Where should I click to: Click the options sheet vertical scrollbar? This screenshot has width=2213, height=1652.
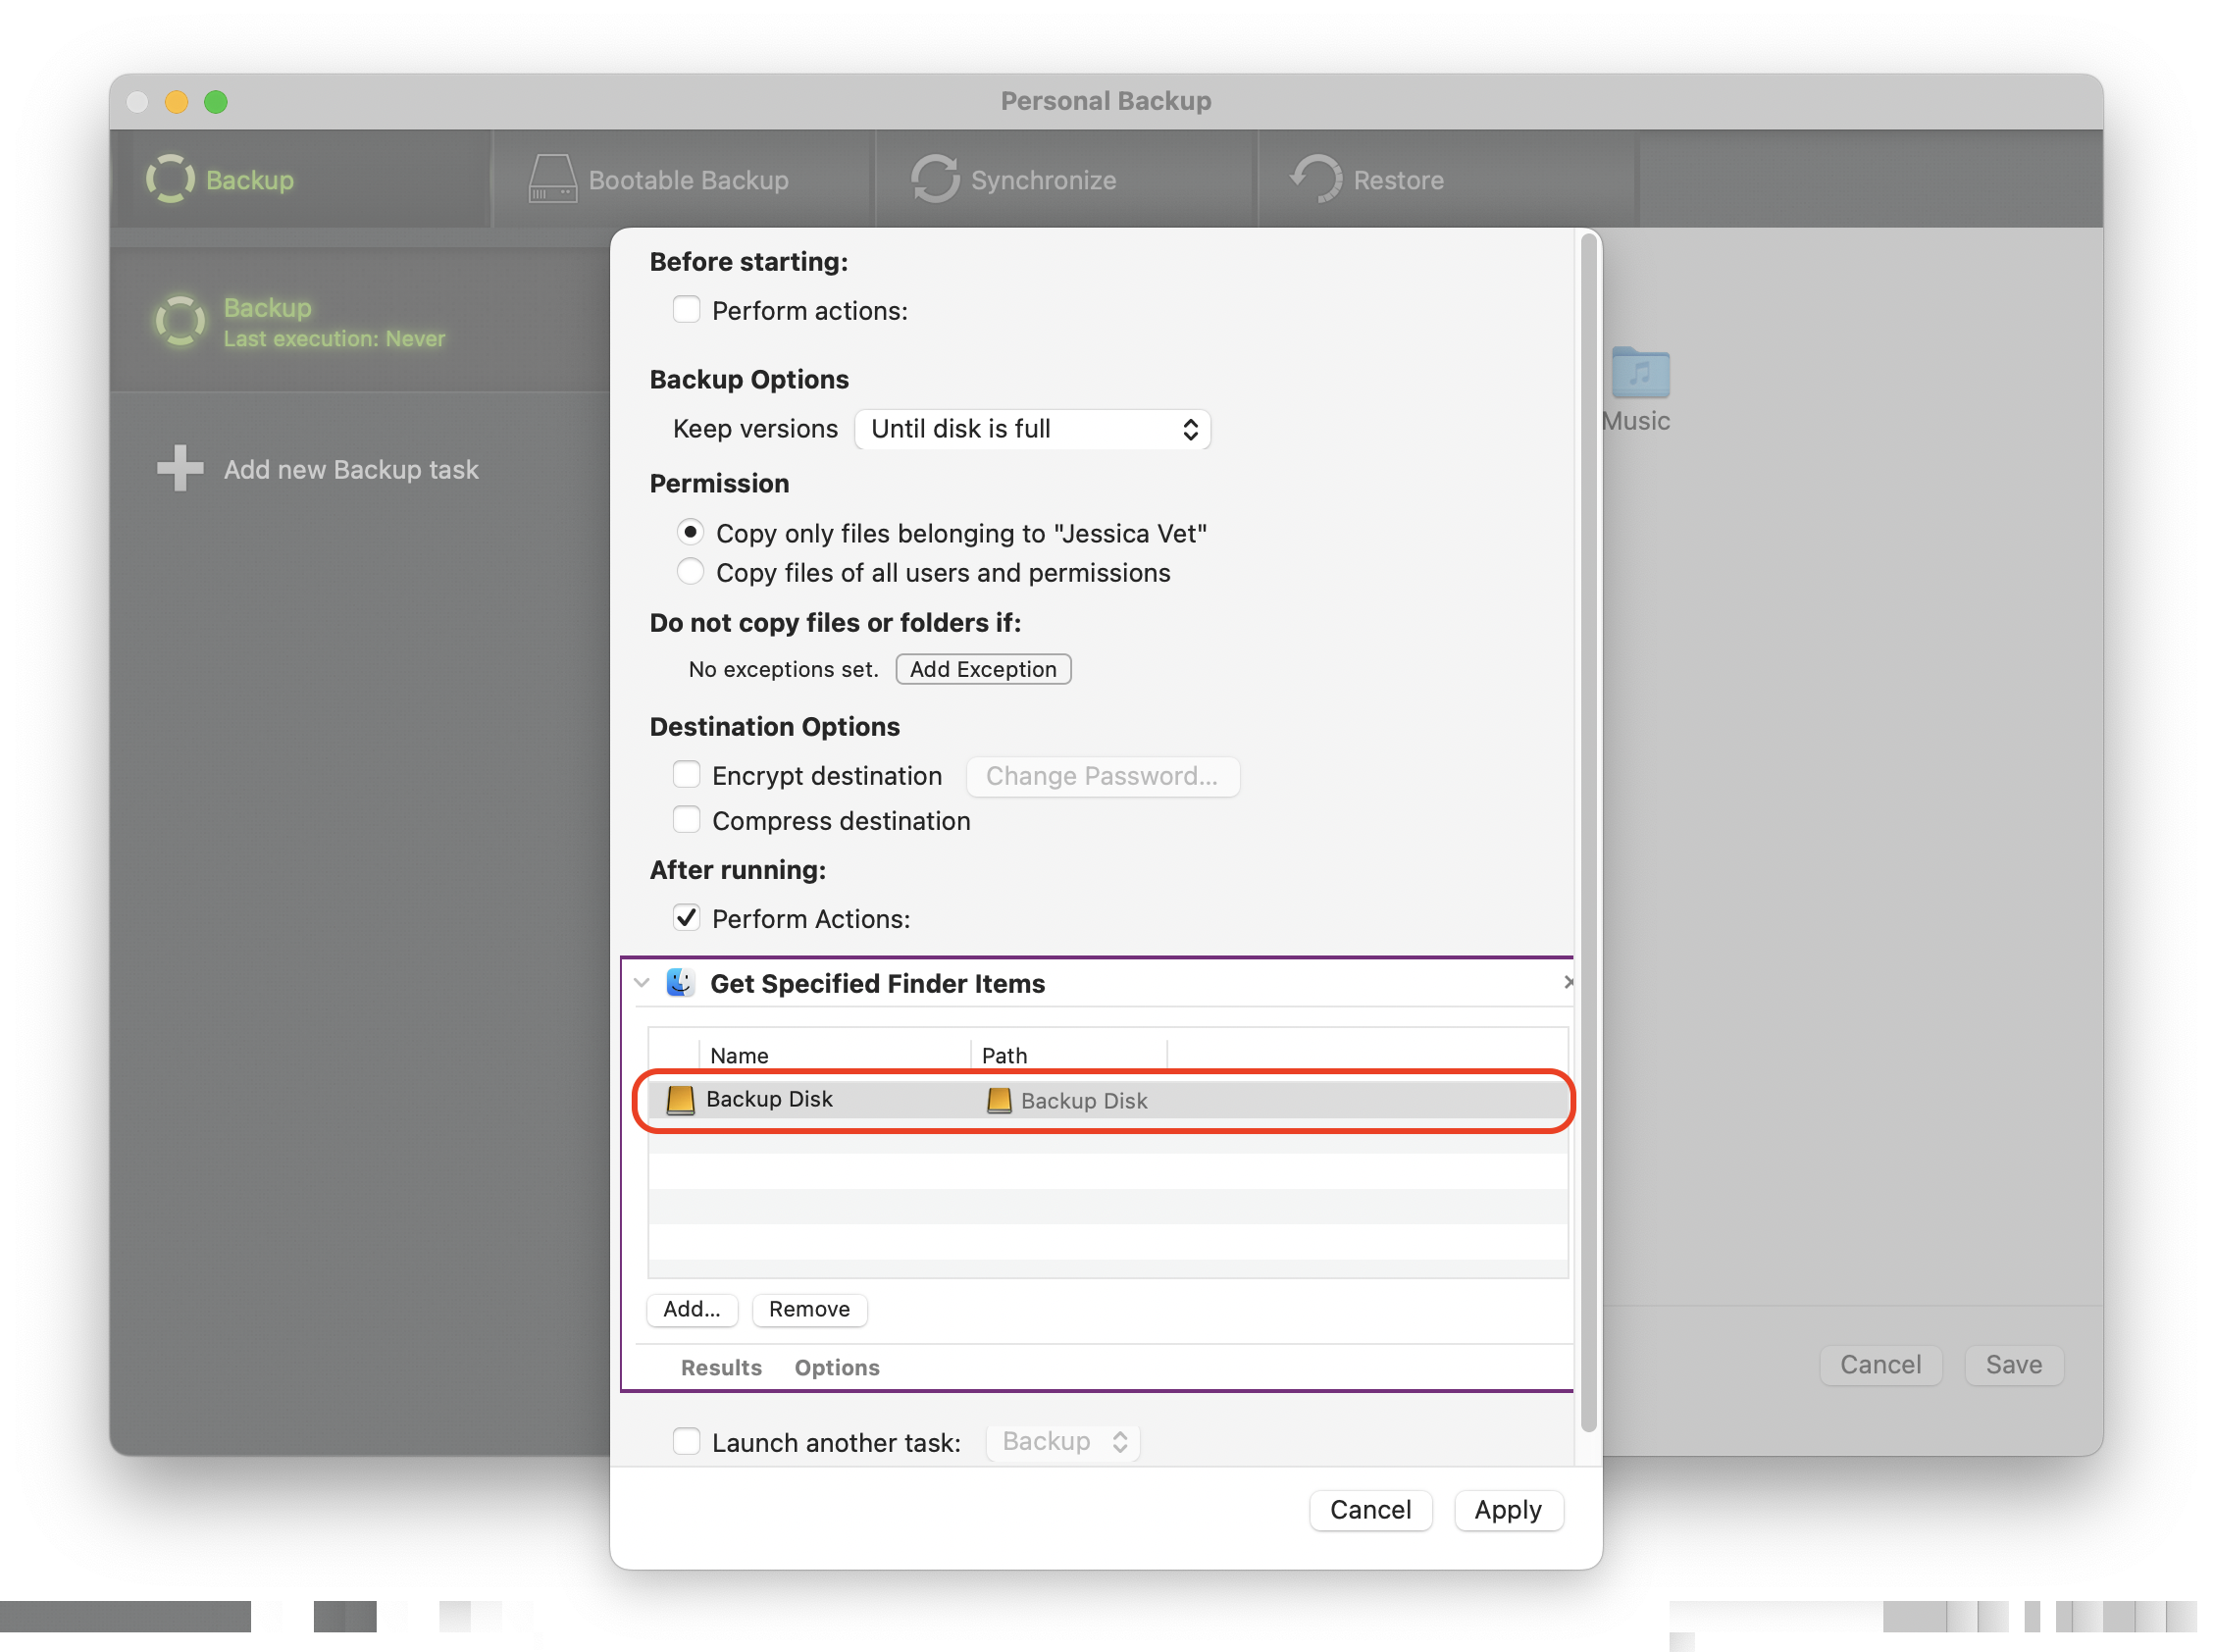click(1588, 832)
